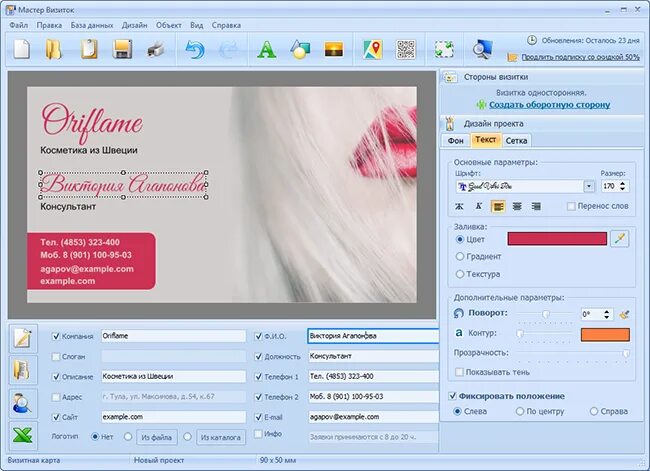650x471 pixels.
Task: Switch to the Фон tab
Action: tap(455, 141)
